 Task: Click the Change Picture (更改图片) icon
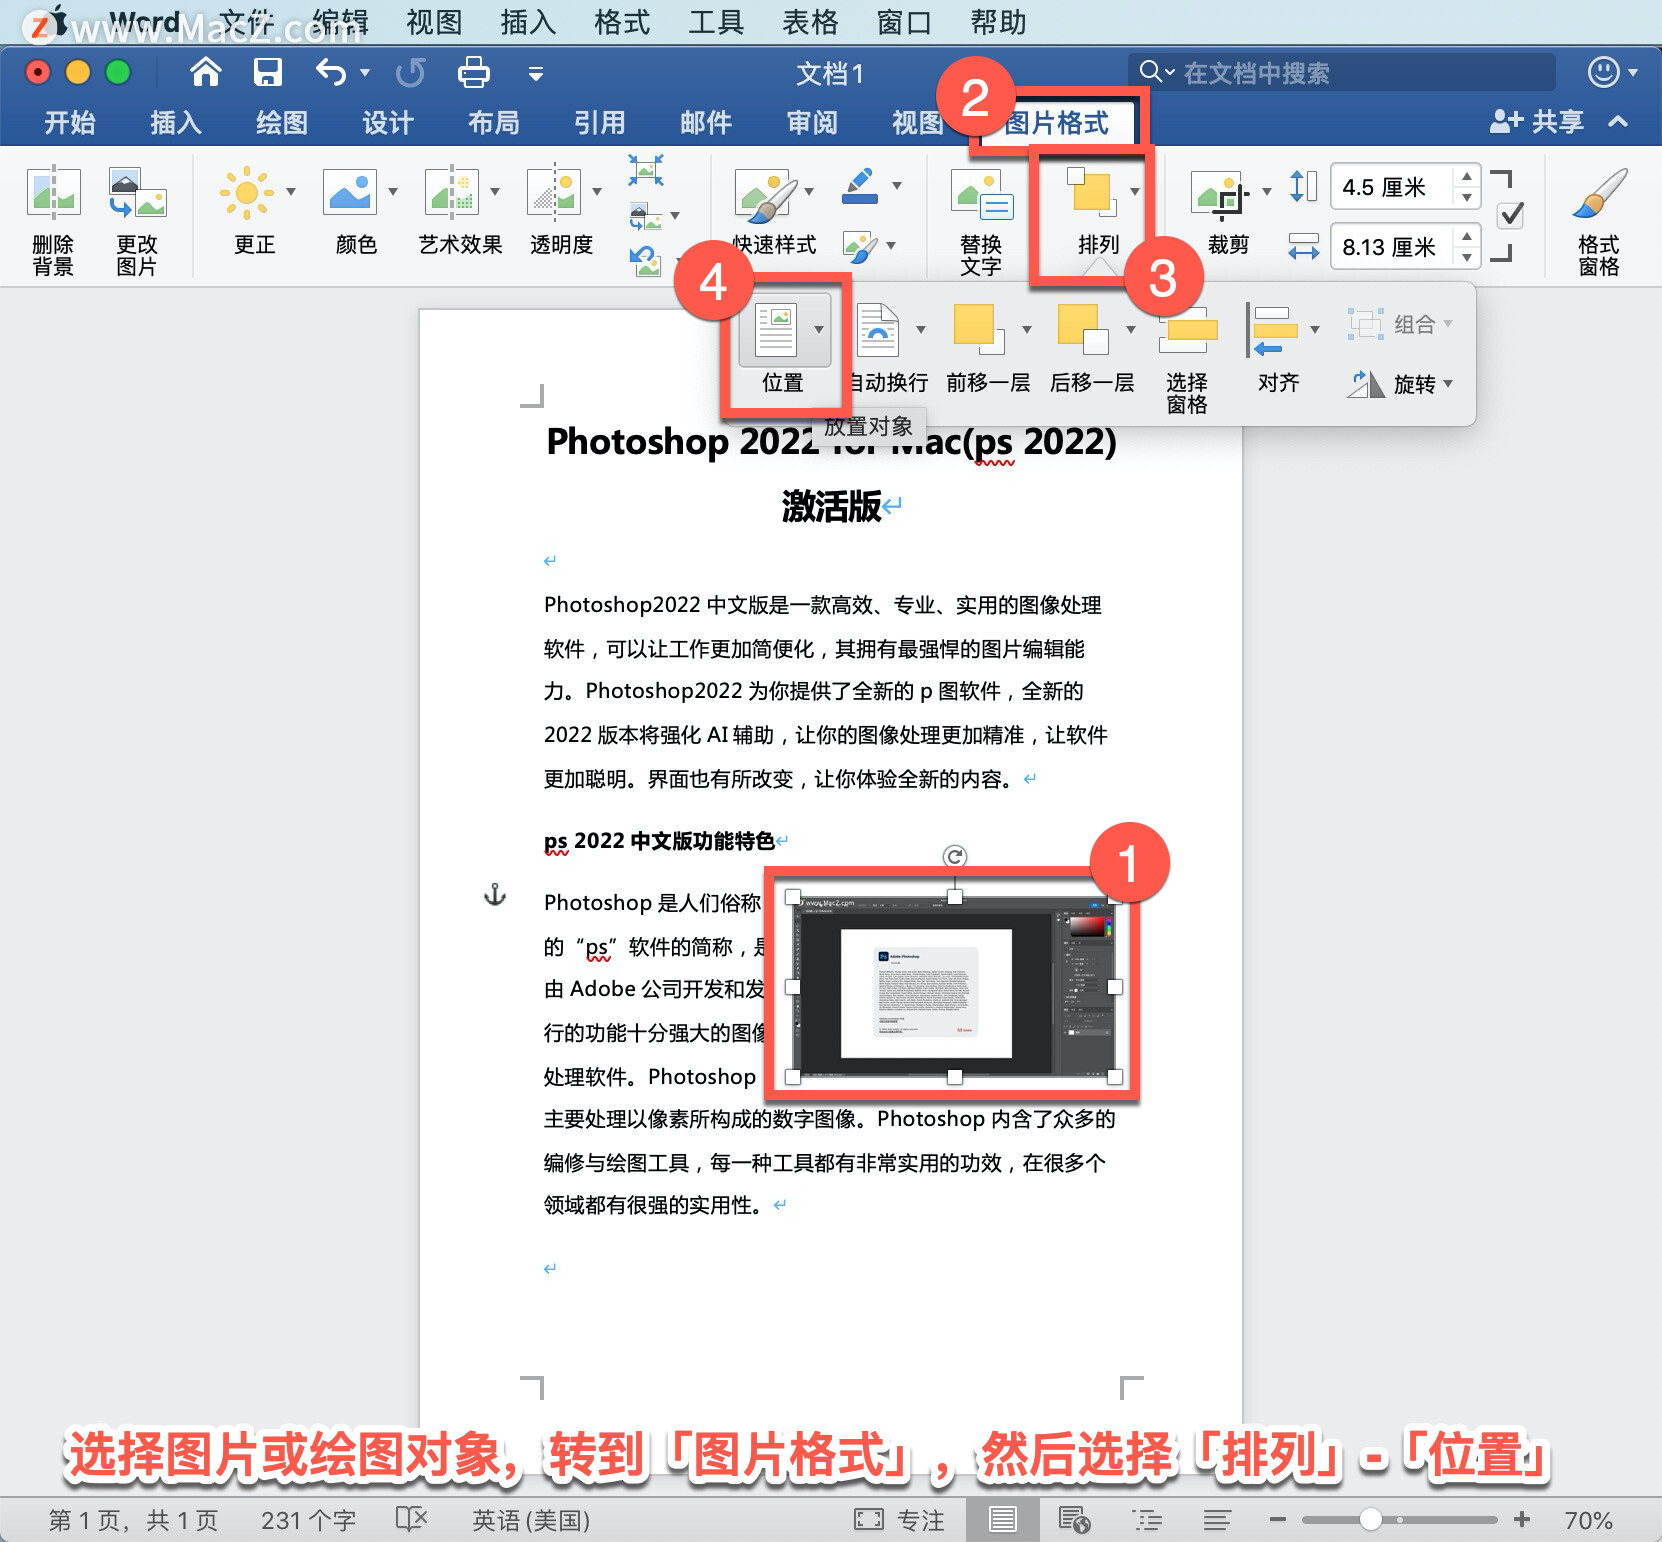pos(137,192)
